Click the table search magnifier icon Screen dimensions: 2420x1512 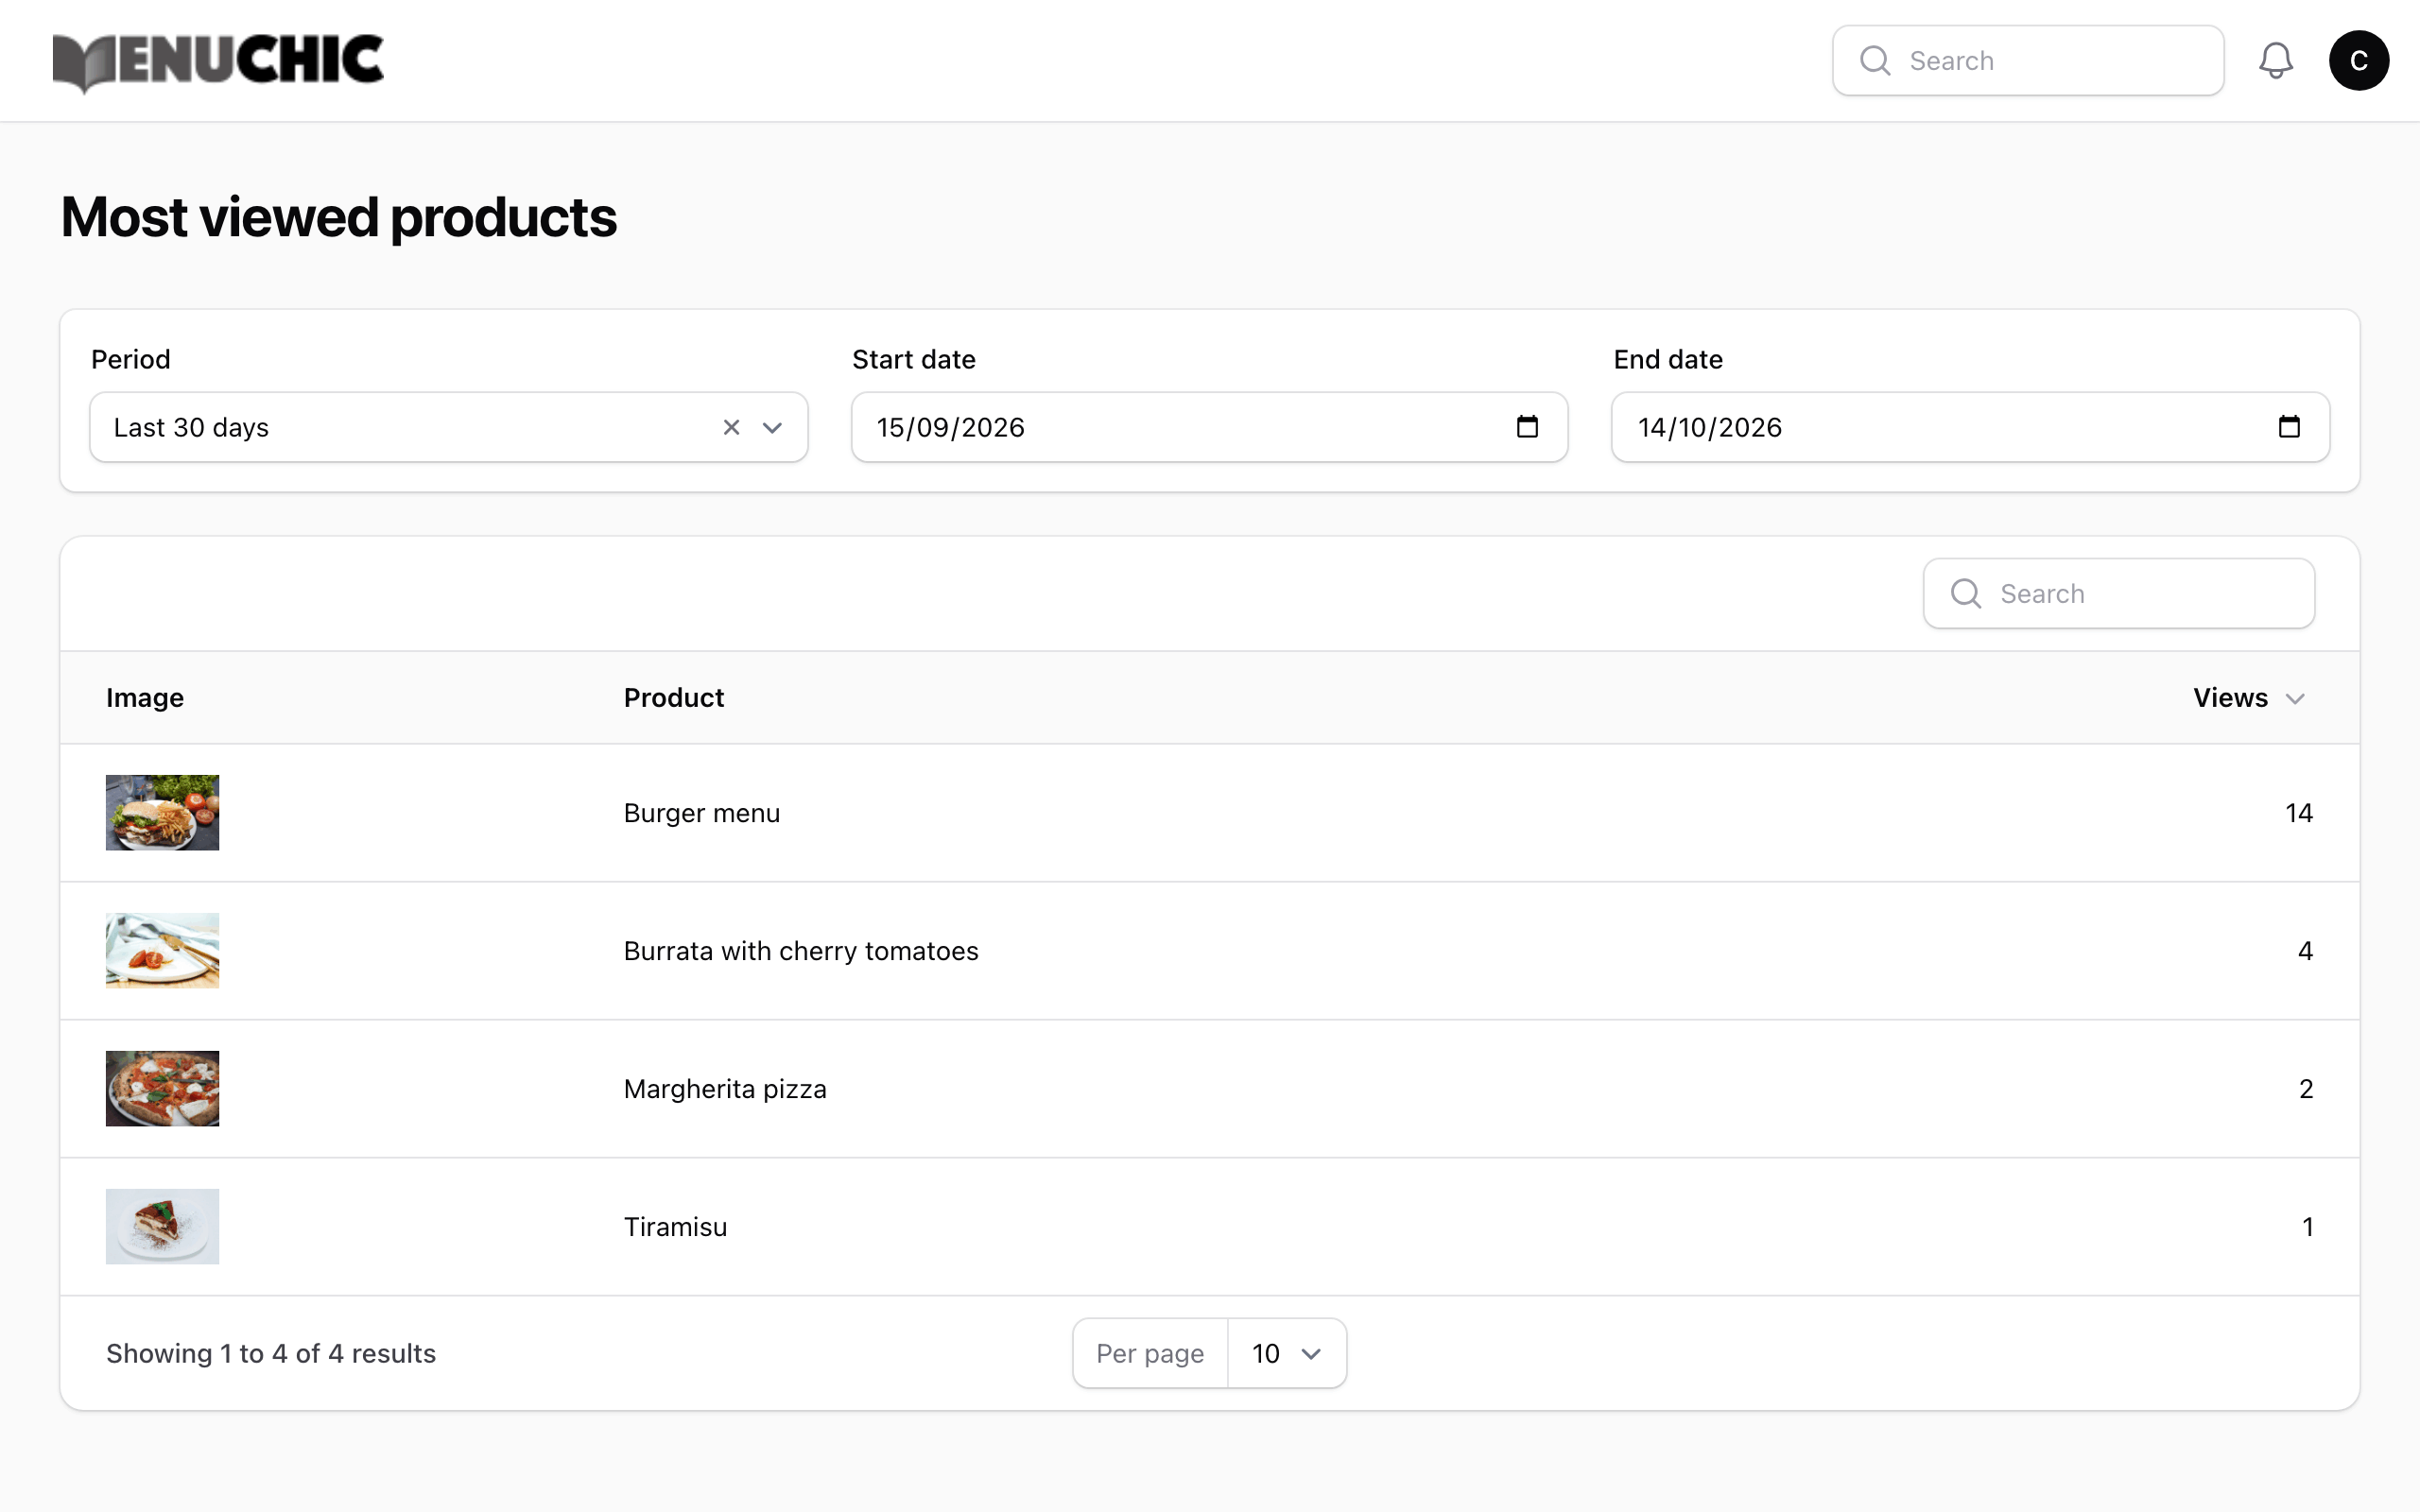[1966, 593]
